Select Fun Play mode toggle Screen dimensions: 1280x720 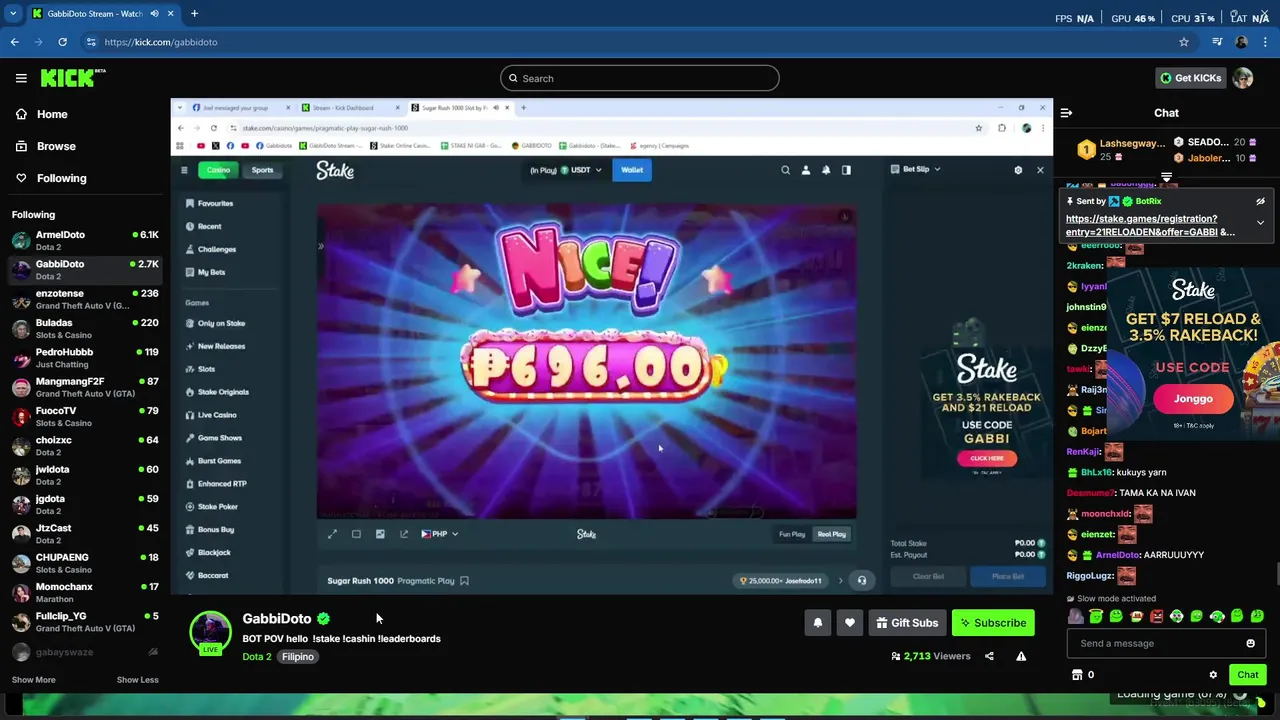[792, 534]
